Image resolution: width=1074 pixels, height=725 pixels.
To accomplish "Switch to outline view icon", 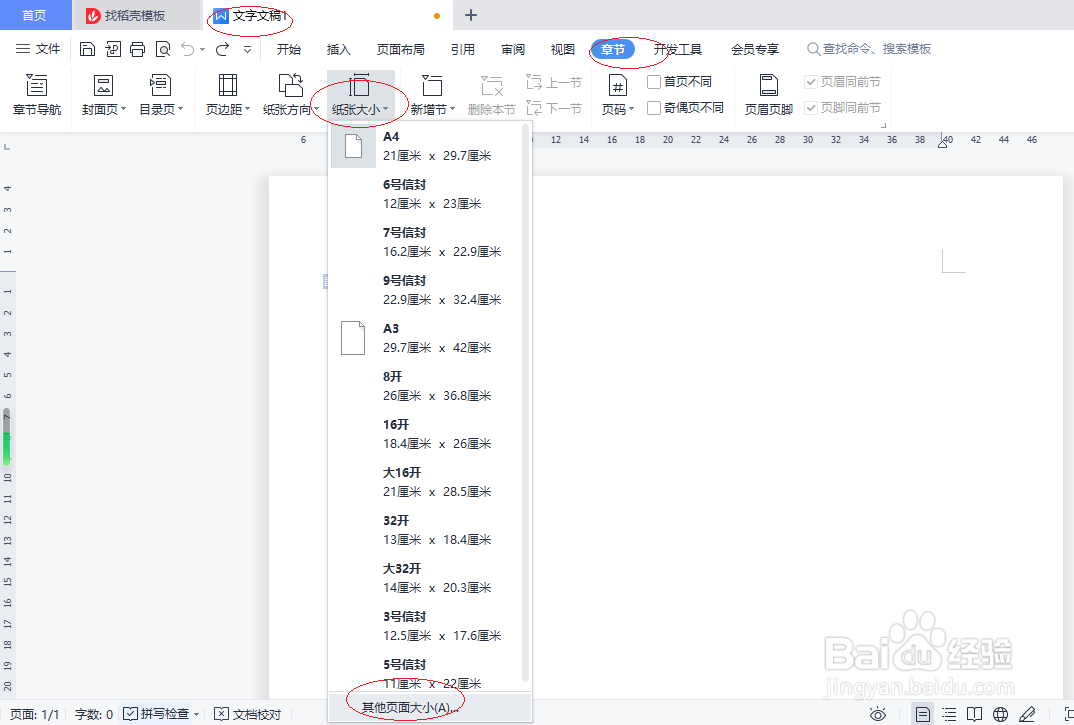I will (949, 714).
